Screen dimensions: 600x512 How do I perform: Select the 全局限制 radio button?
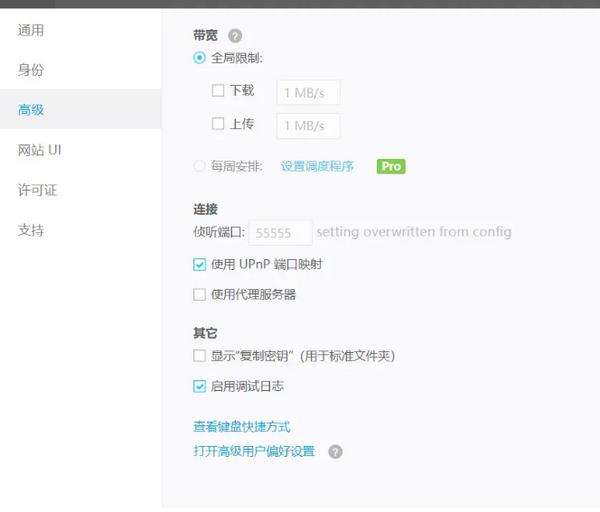pyautogui.click(x=200, y=58)
